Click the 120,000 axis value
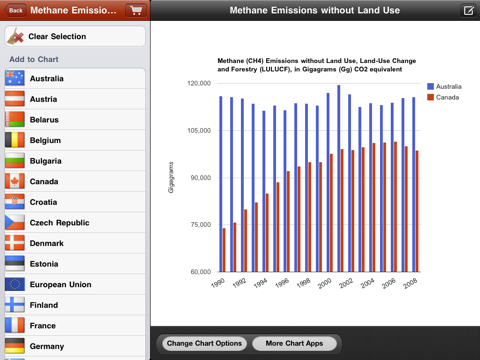Image resolution: width=480 pixels, height=360 pixels. (199, 83)
